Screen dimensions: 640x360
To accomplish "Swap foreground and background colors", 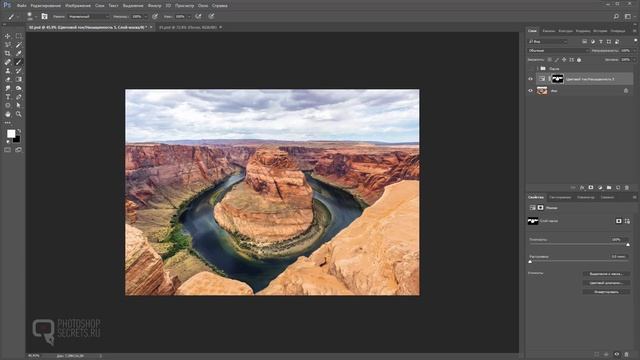I will (x=19, y=131).
